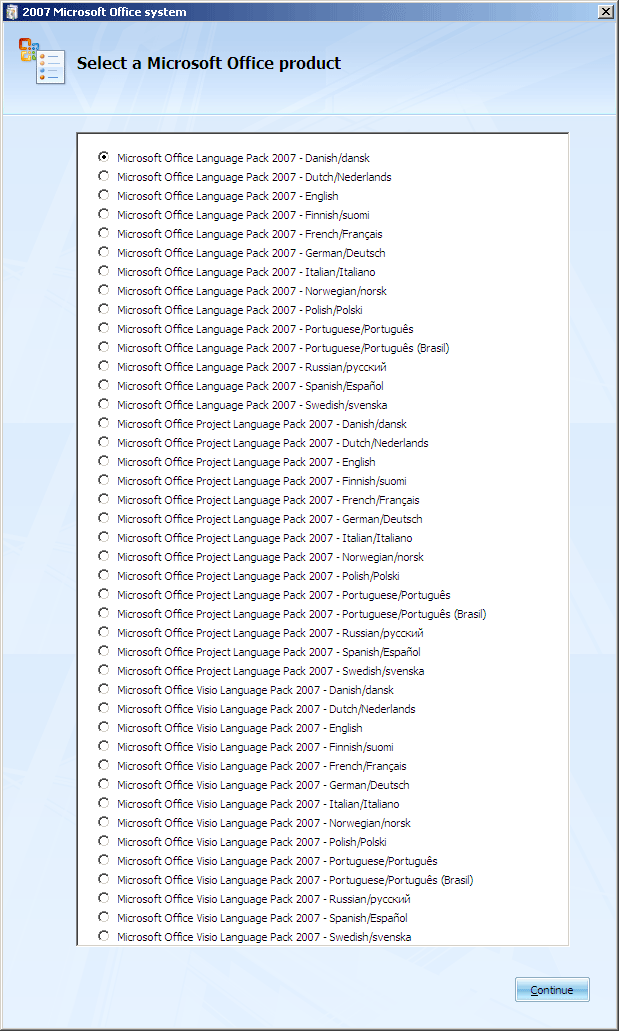Screen dimensions: 619x1031
Task: Select Office Language Pack 2007 Polish/Polski
Action: pos(103,309)
